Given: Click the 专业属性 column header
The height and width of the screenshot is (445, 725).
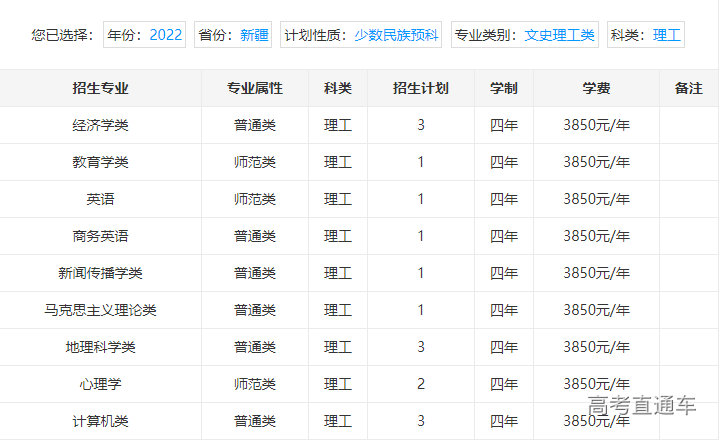Looking at the screenshot, I should pyautogui.click(x=254, y=88).
